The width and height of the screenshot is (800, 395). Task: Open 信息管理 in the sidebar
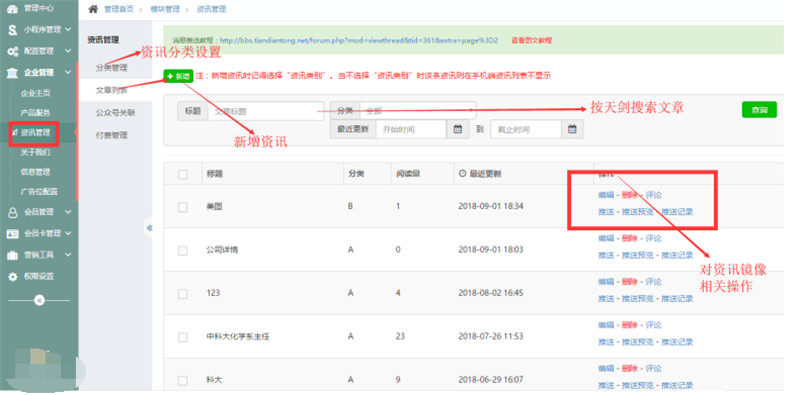(35, 172)
